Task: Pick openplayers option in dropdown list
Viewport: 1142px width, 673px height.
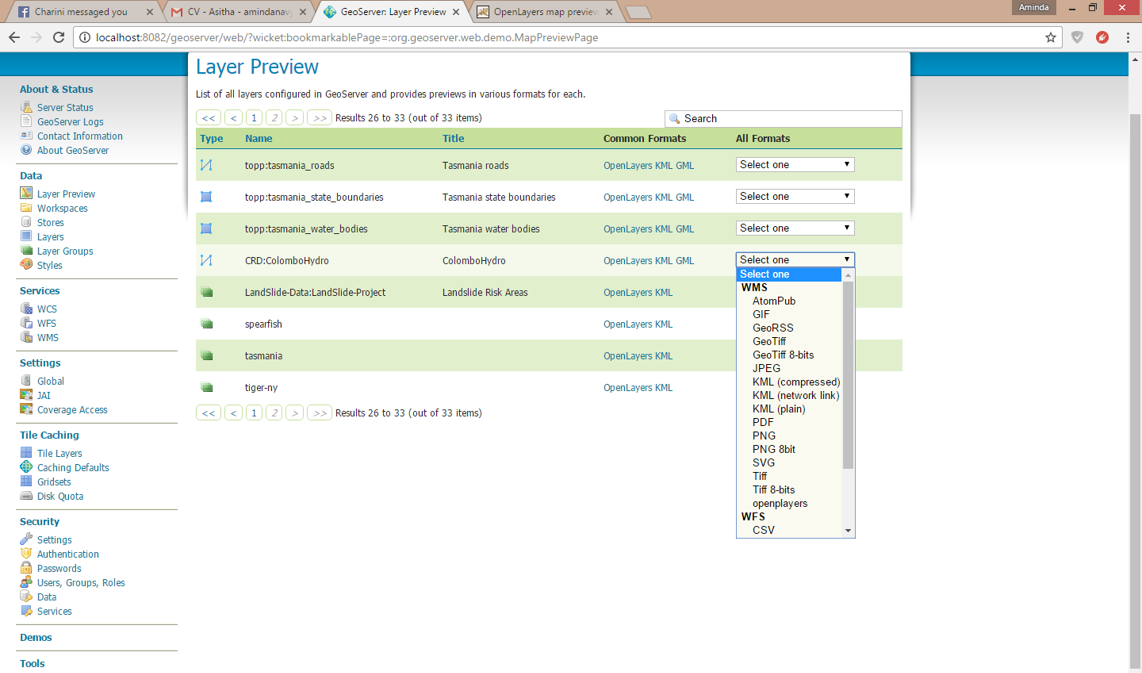Action: [779, 503]
